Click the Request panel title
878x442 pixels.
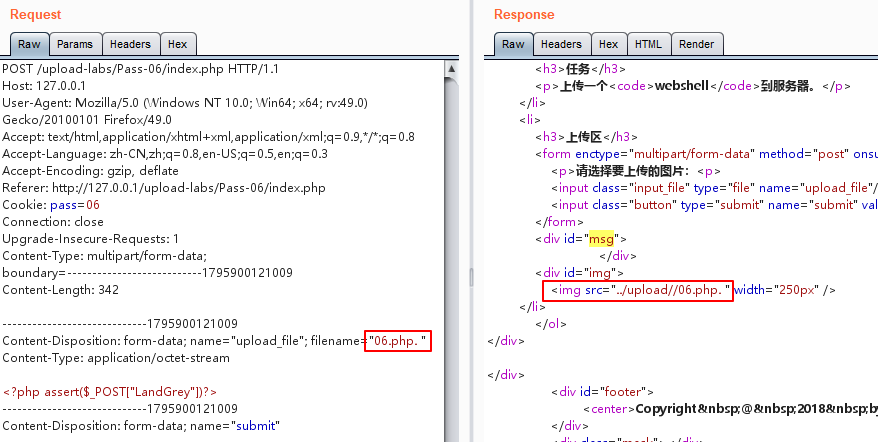36,14
